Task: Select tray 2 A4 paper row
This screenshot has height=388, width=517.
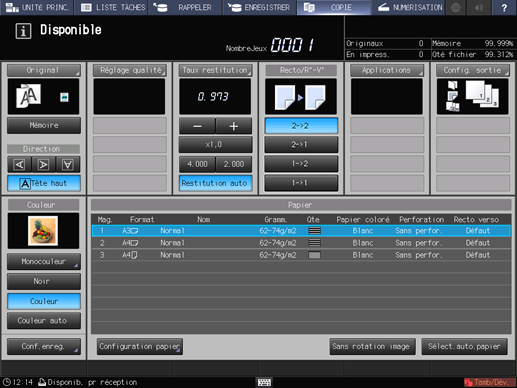Action: [301, 243]
